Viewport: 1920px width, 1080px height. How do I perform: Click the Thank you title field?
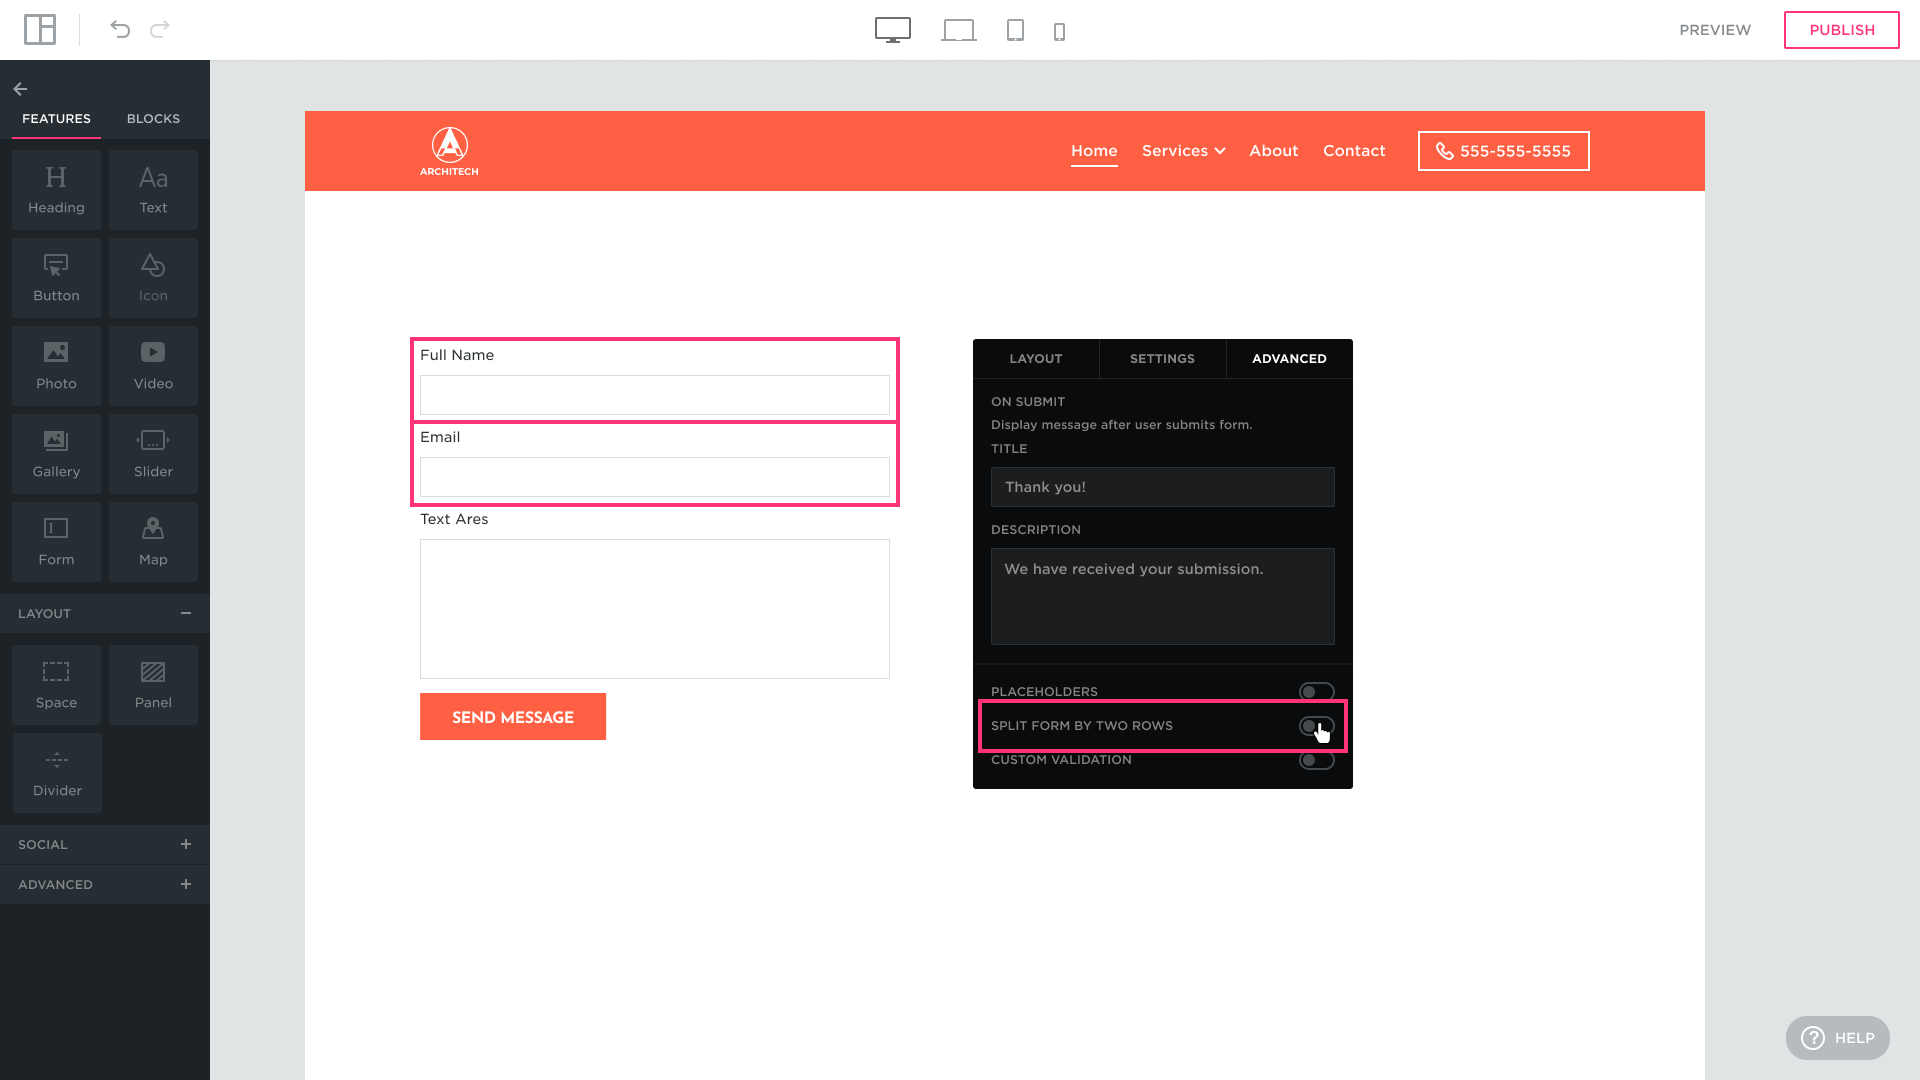[1162, 487]
